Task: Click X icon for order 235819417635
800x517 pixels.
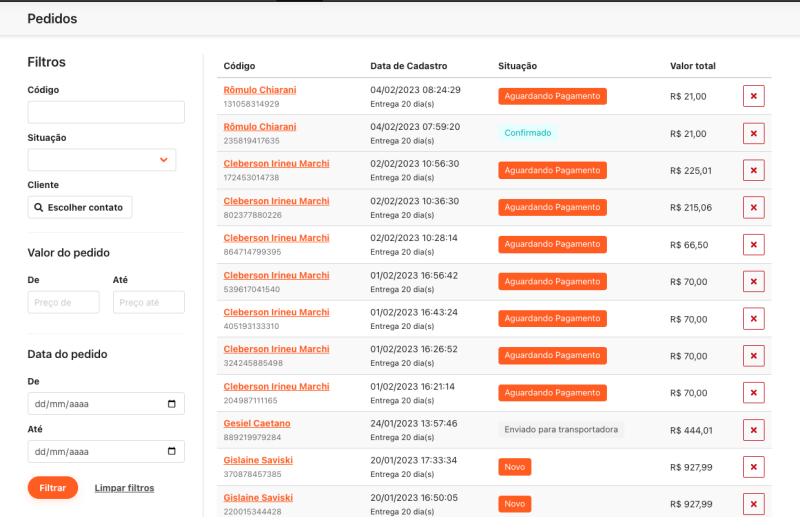Action: click(753, 133)
